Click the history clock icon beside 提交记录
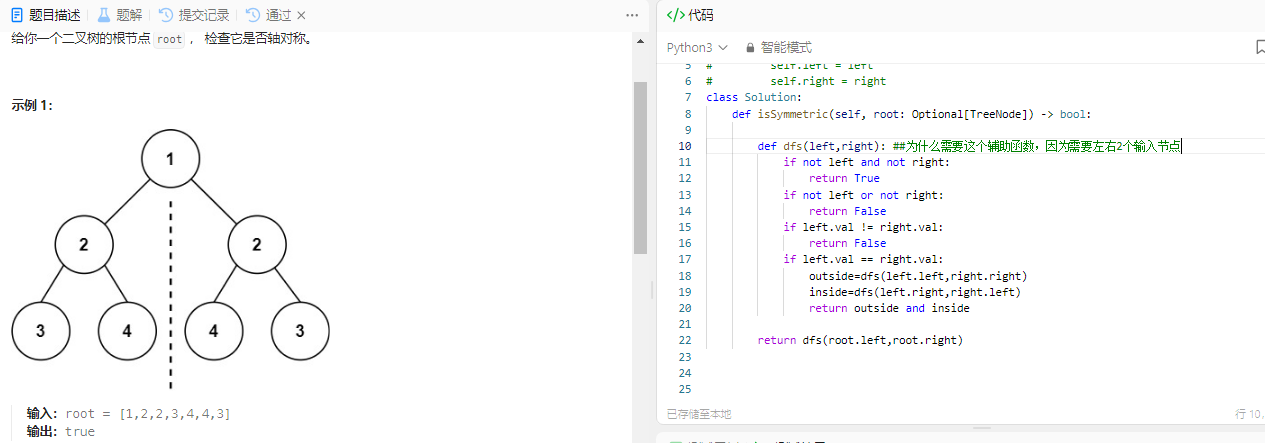This screenshot has width=1265, height=443. (166, 15)
